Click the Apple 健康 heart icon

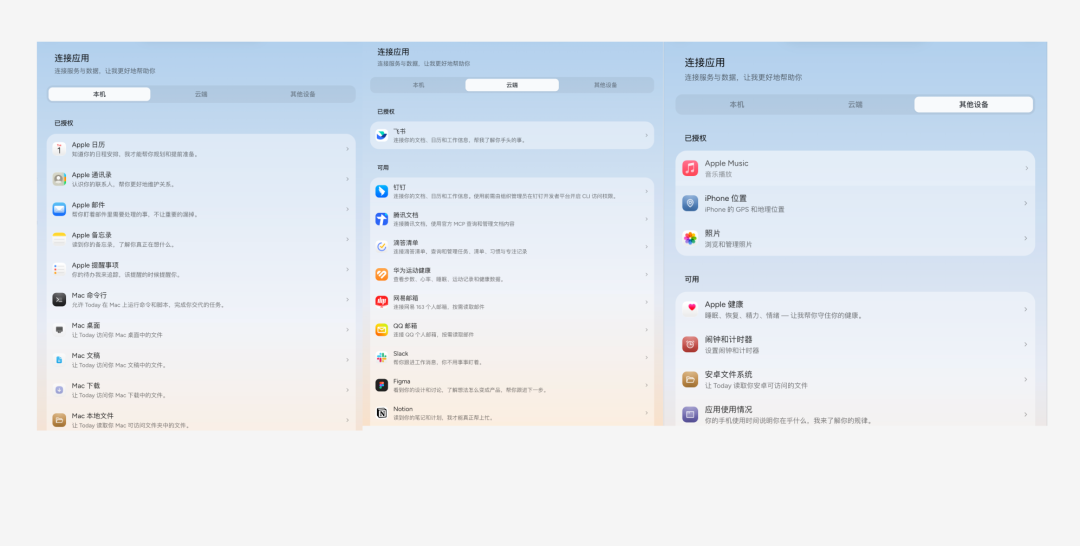[x=690, y=309]
